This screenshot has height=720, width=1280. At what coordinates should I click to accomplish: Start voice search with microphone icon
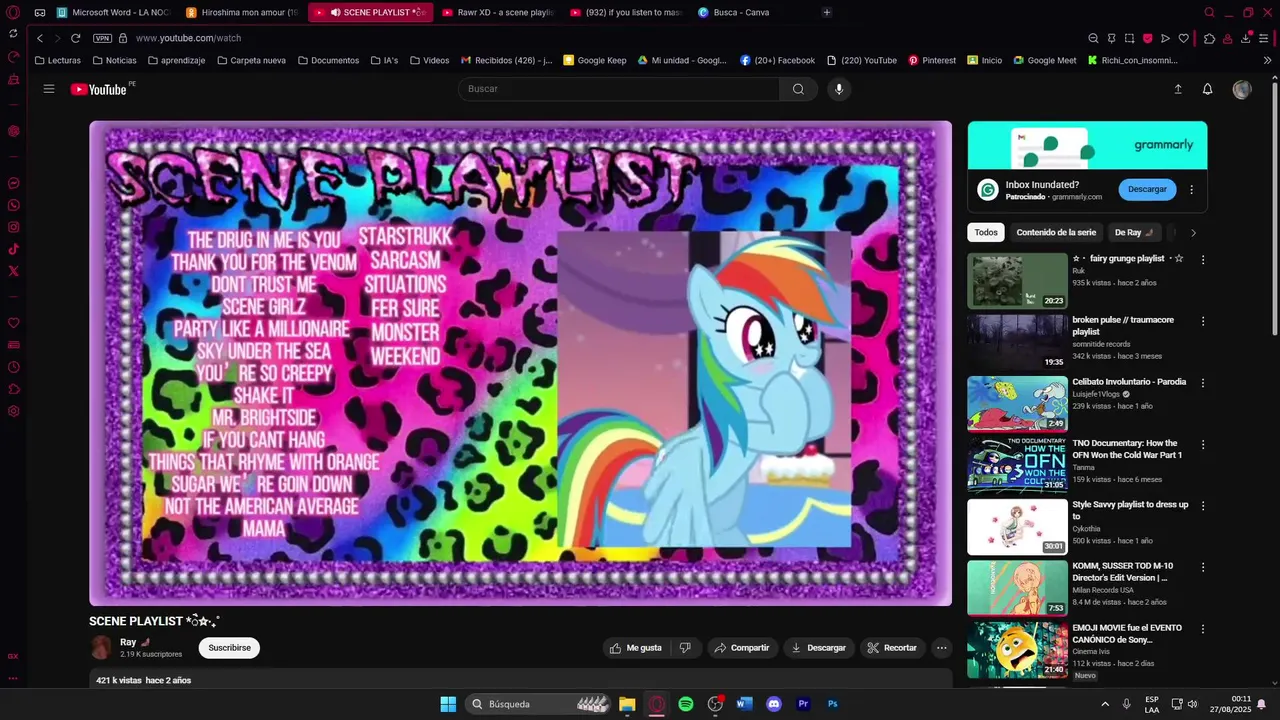[x=839, y=89]
